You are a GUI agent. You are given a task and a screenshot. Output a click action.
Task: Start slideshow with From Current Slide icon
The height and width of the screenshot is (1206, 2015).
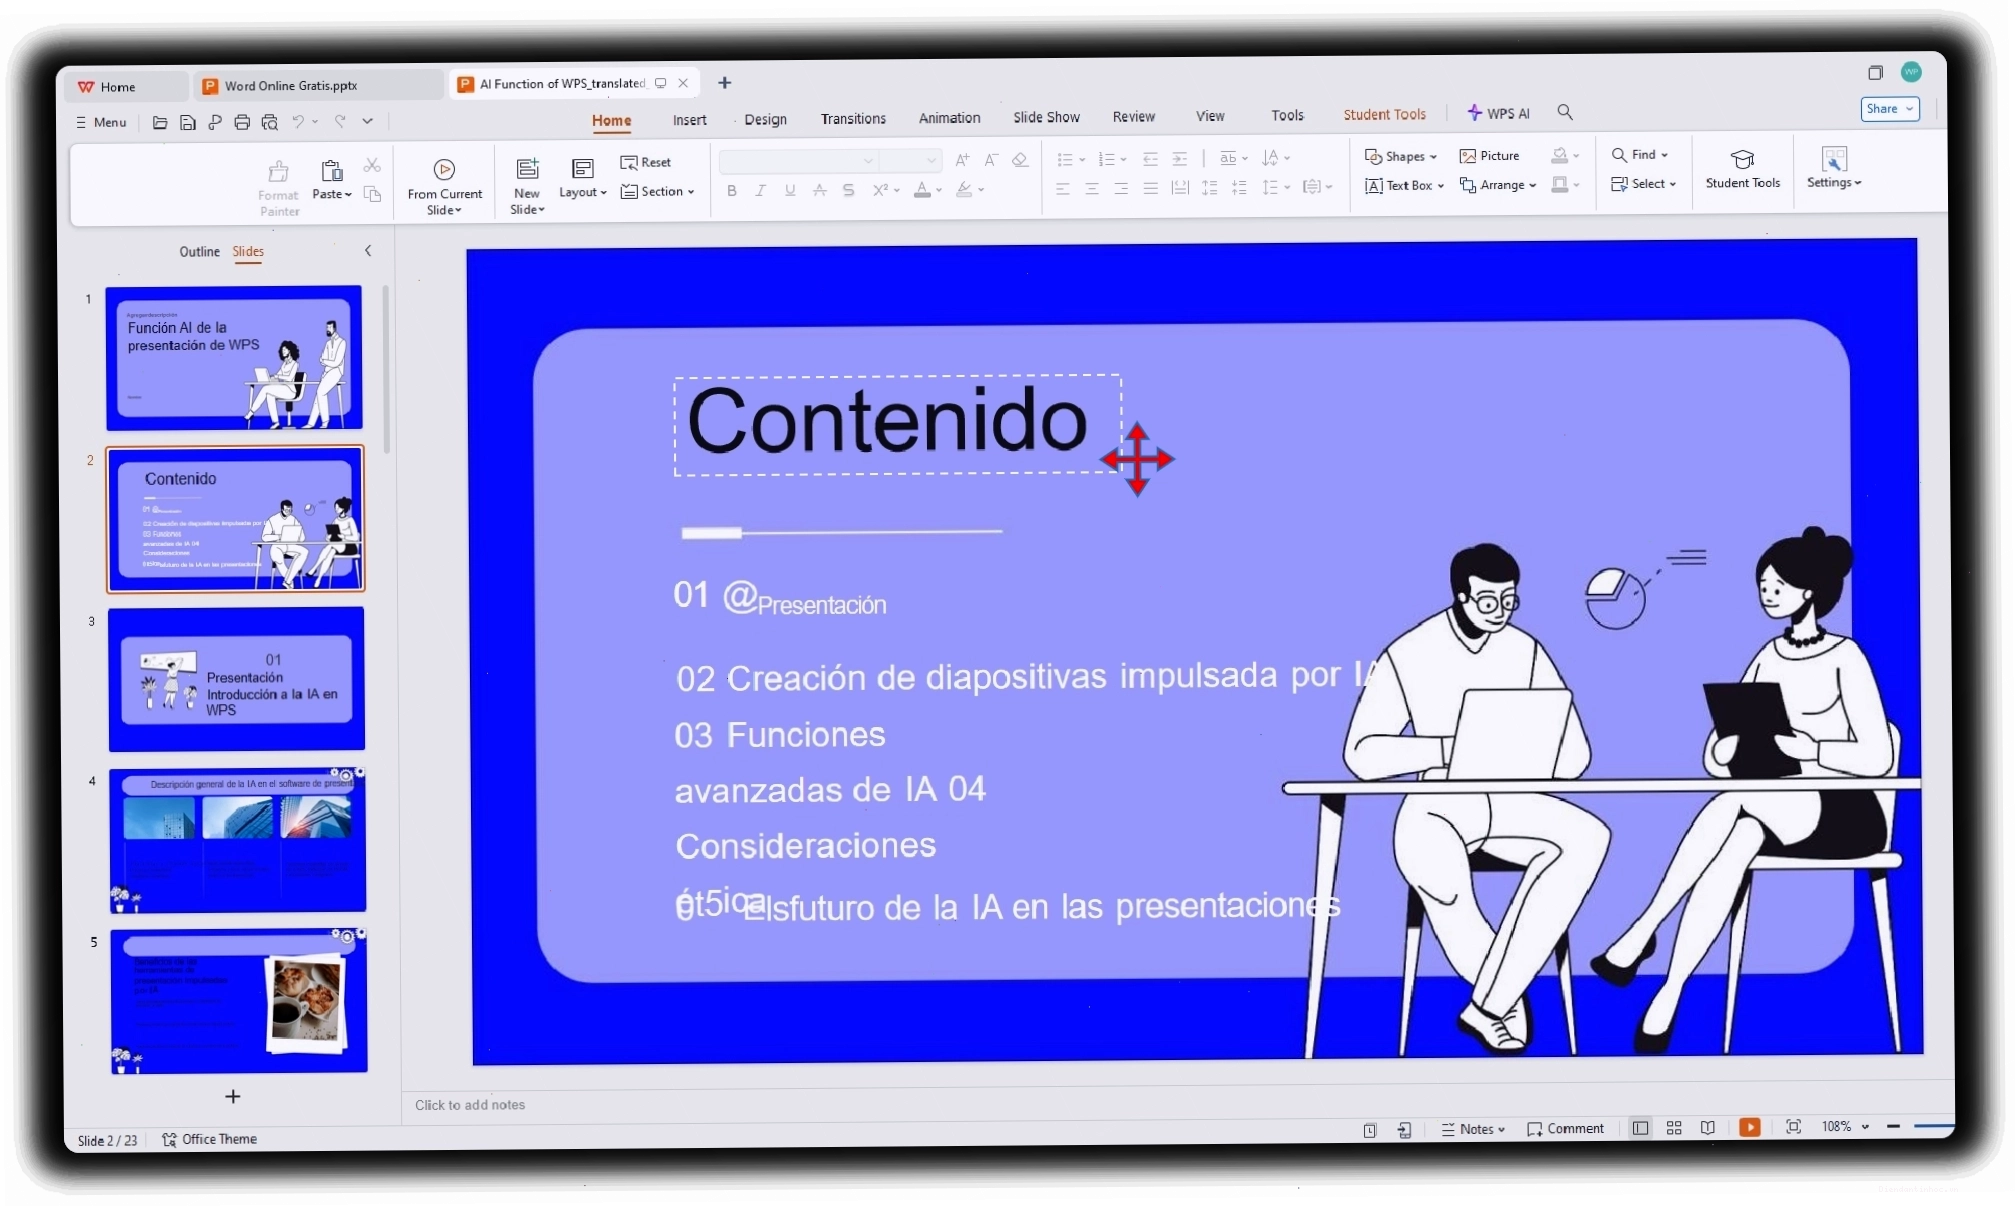pos(444,169)
